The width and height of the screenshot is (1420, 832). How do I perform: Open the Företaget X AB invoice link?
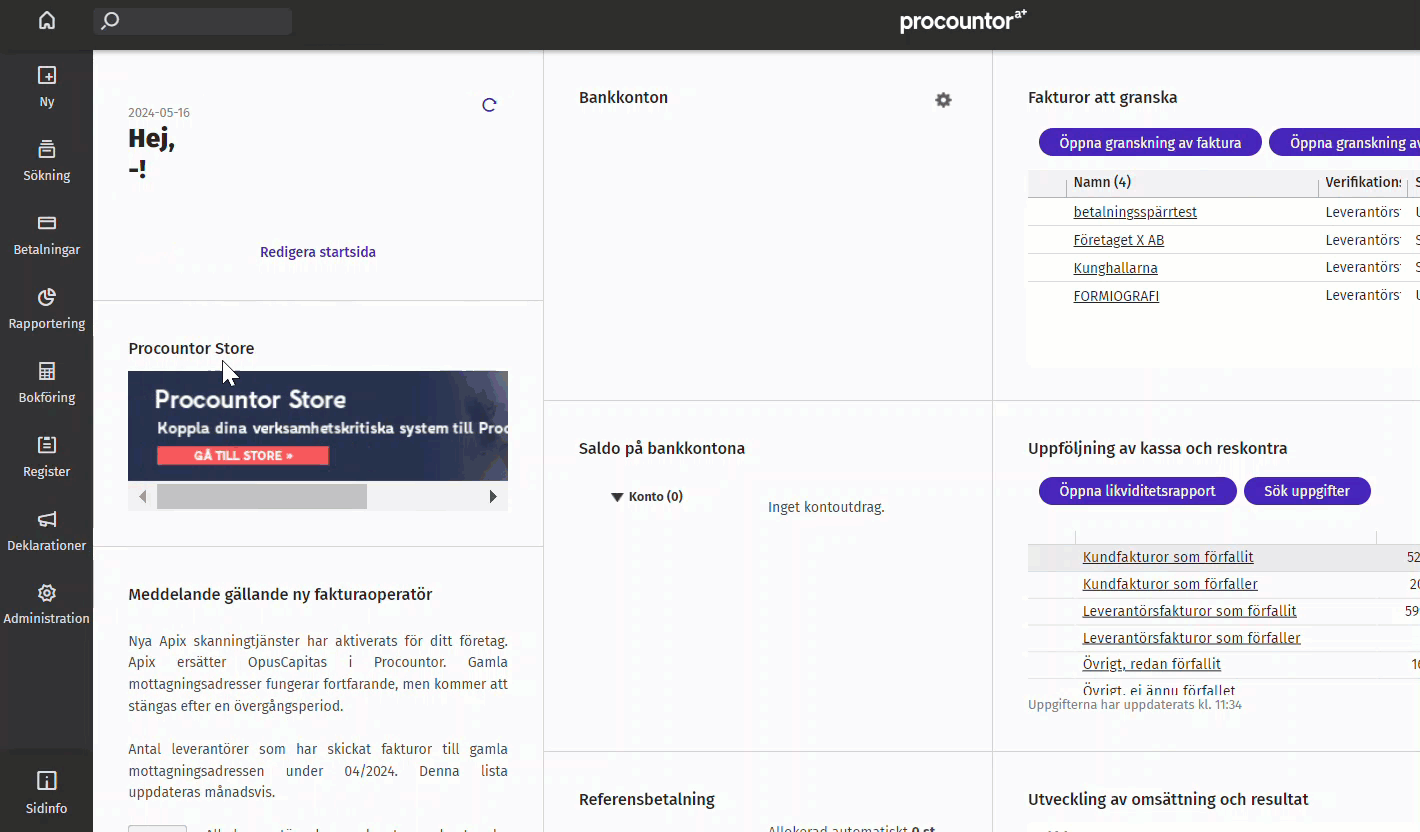[1119, 240]
